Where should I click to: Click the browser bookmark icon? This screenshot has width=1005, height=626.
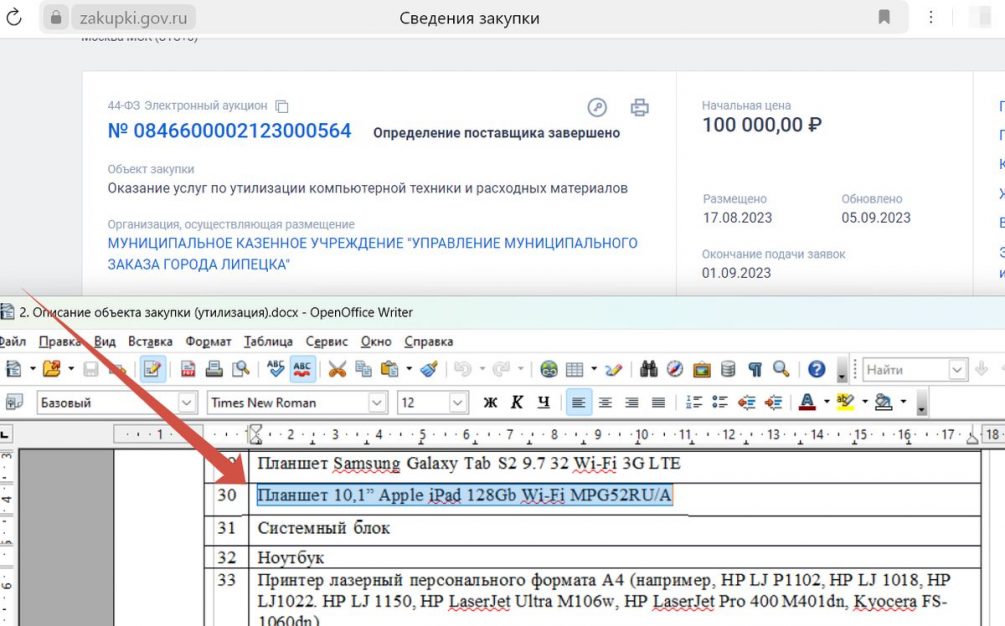(884, 17)
